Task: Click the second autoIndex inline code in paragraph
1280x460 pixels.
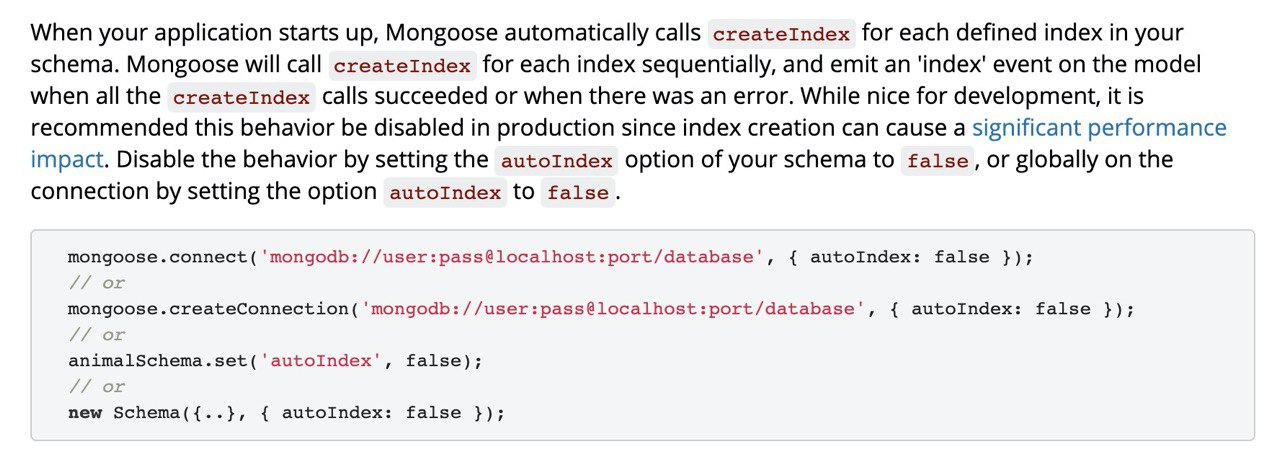Action: (x=446, y=193)
